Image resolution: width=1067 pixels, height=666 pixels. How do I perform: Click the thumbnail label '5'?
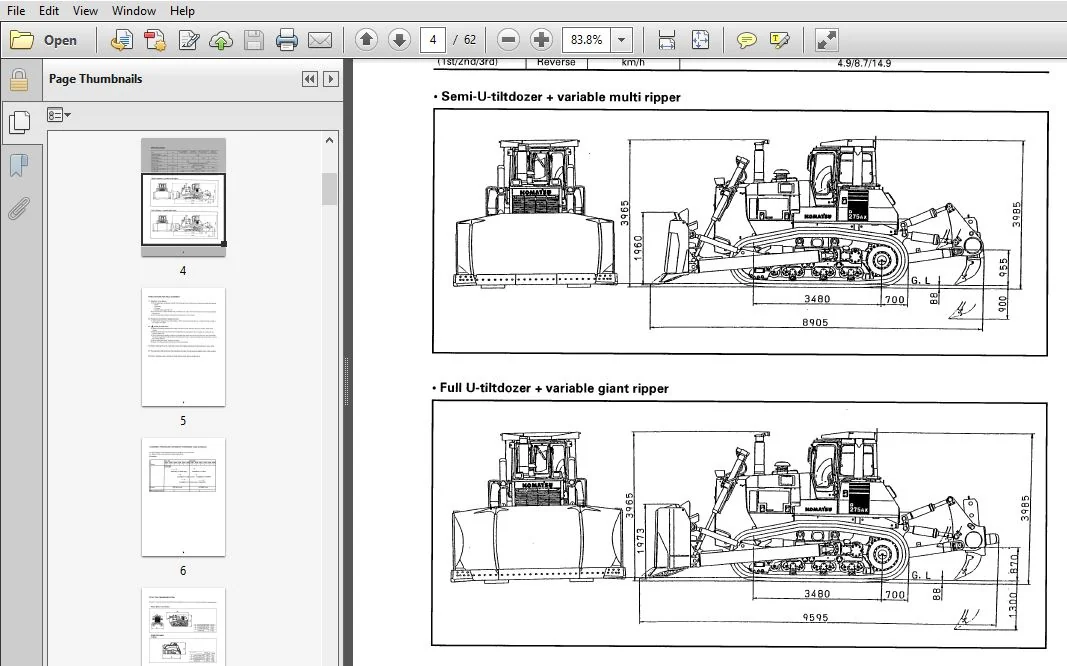point(182,420)
